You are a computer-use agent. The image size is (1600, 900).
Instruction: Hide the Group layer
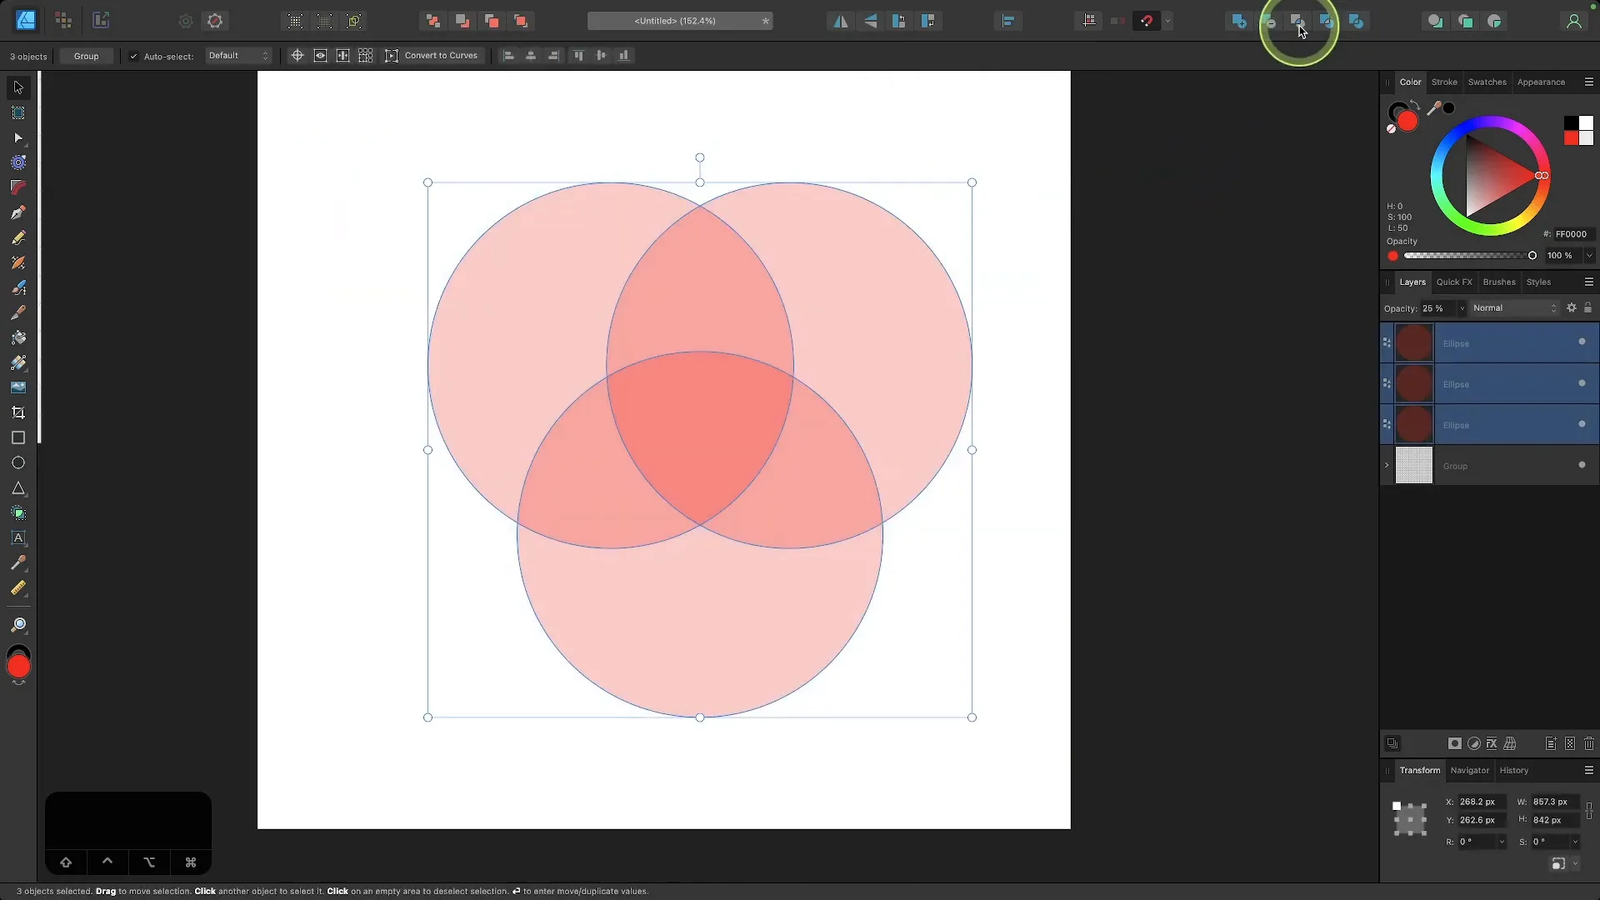(x=1581, y=465)
